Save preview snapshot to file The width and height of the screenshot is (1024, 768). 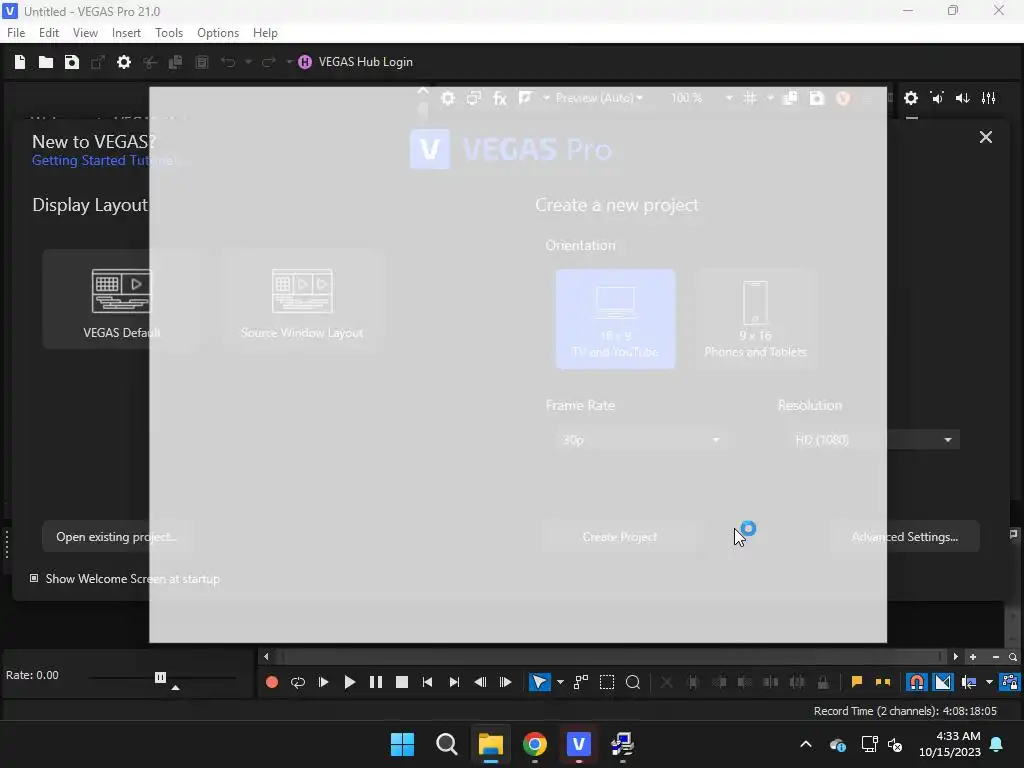coord(816,98)
